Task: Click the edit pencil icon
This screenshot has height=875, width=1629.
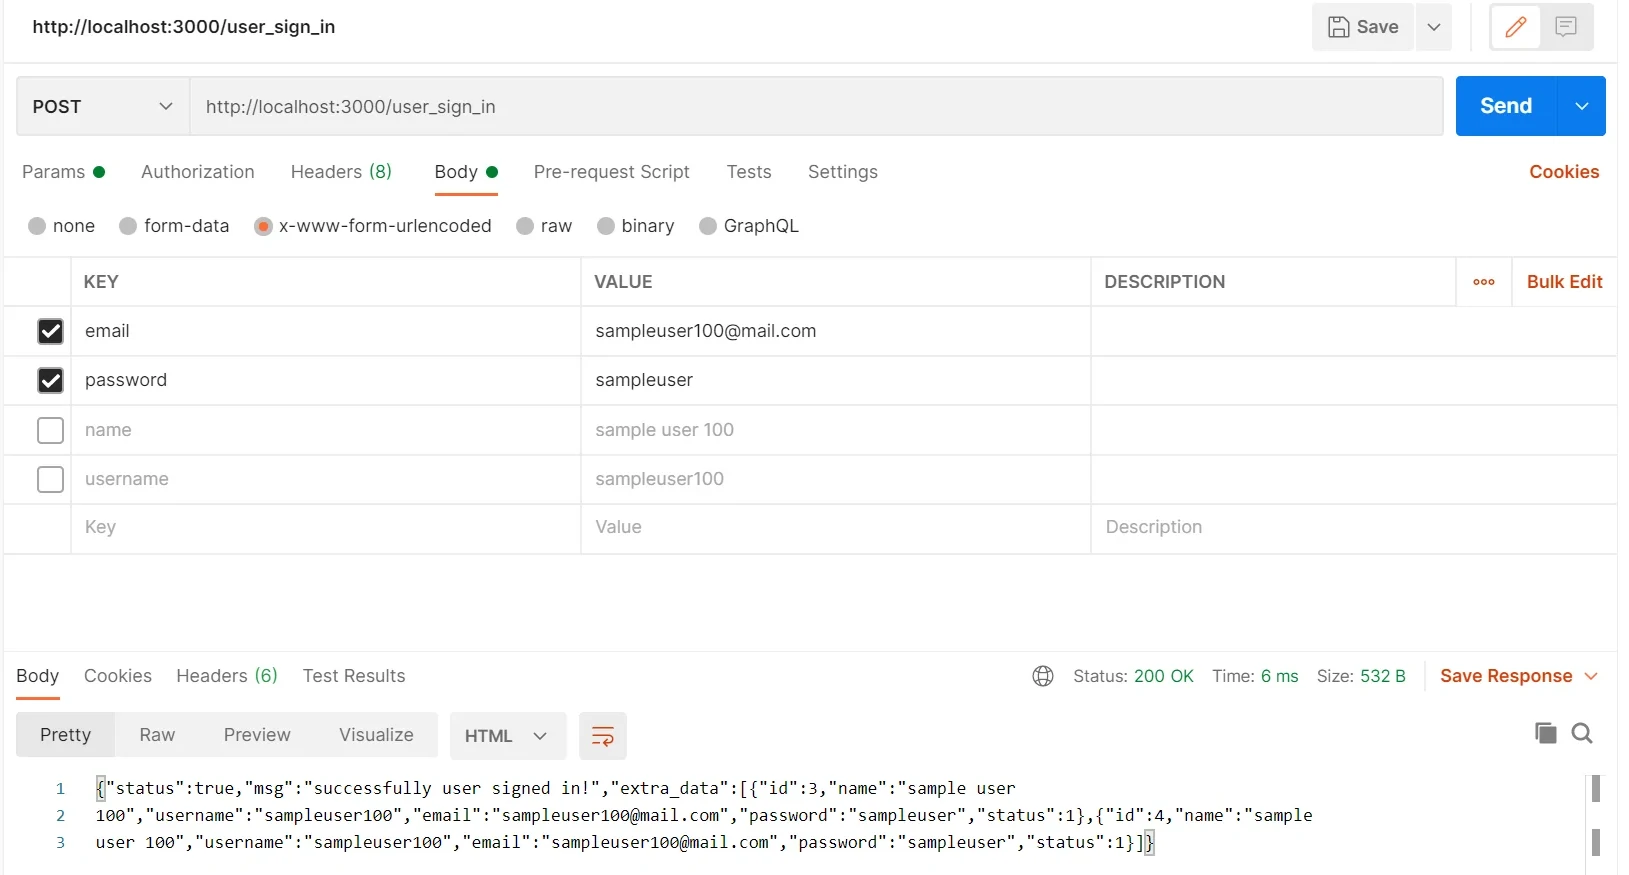Action: [1516, 27]
